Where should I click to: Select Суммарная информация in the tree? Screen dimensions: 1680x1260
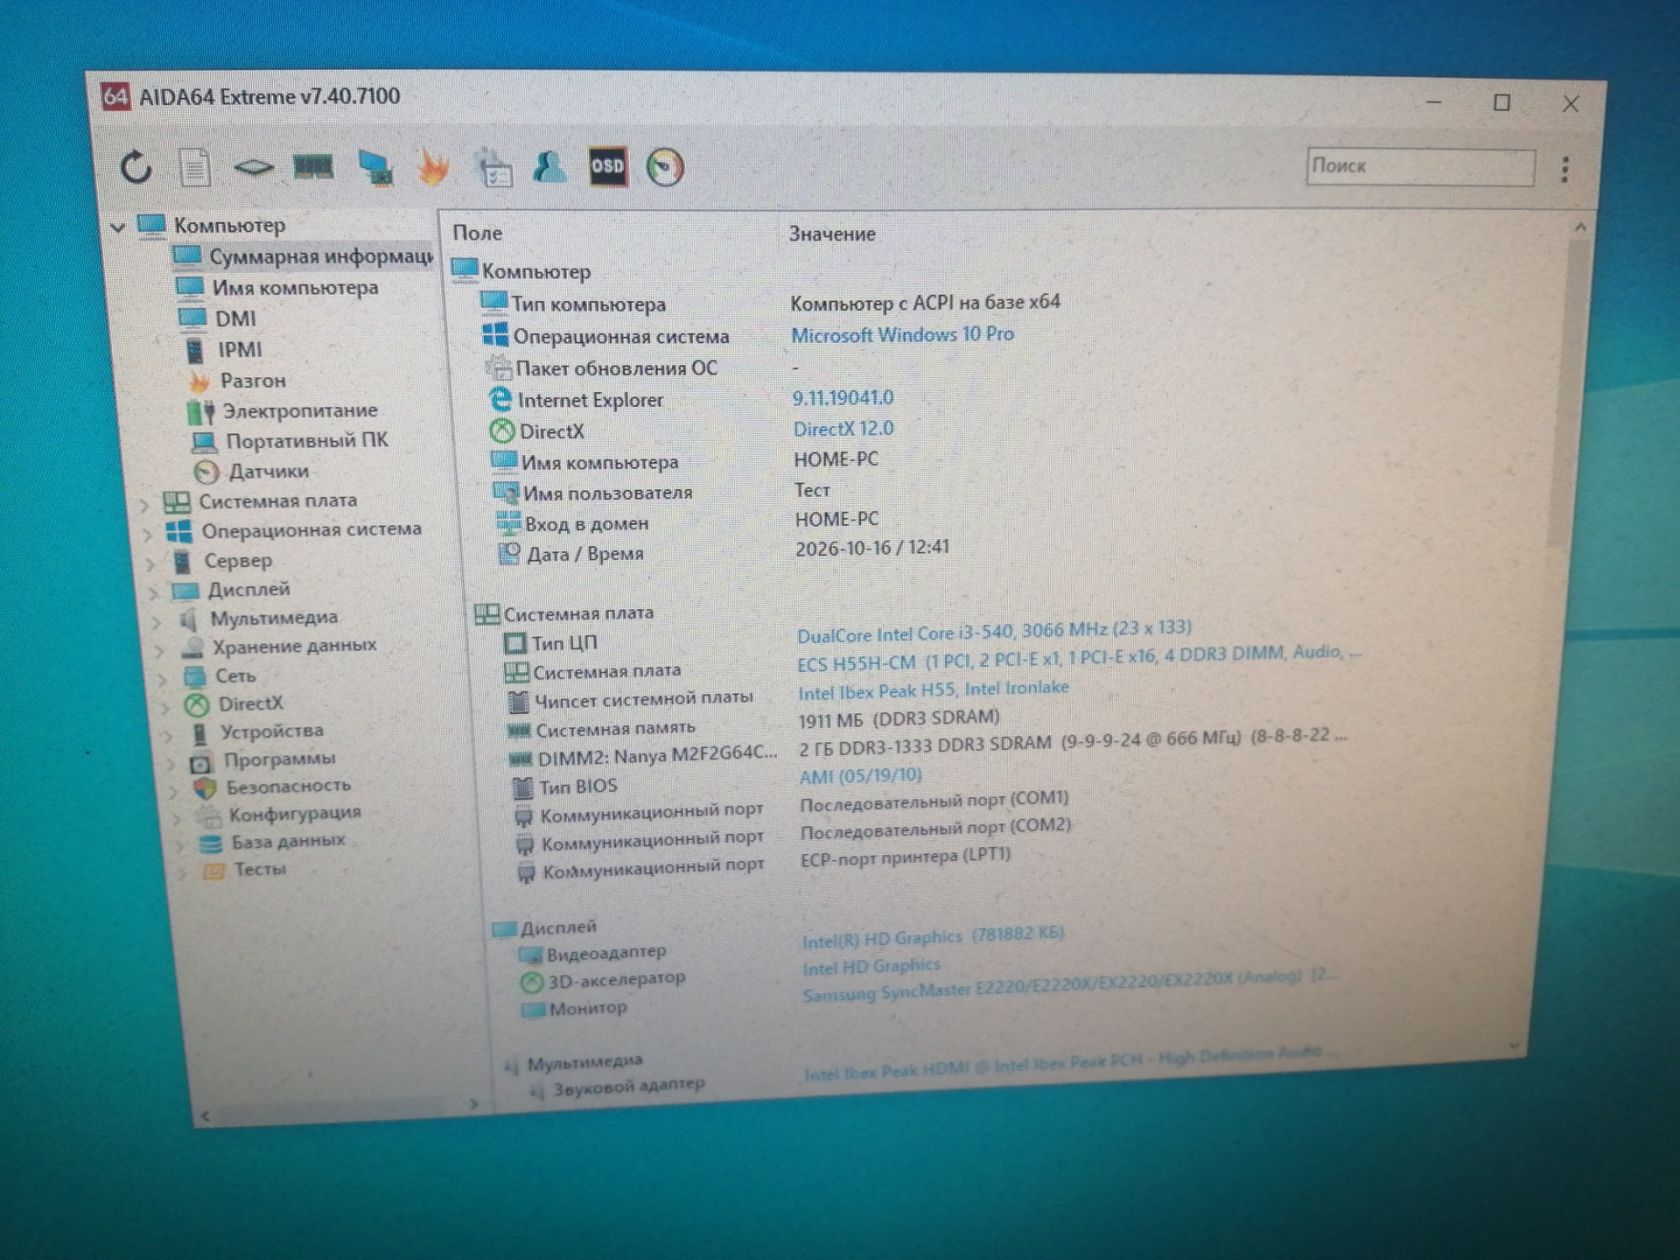[304, 257]
